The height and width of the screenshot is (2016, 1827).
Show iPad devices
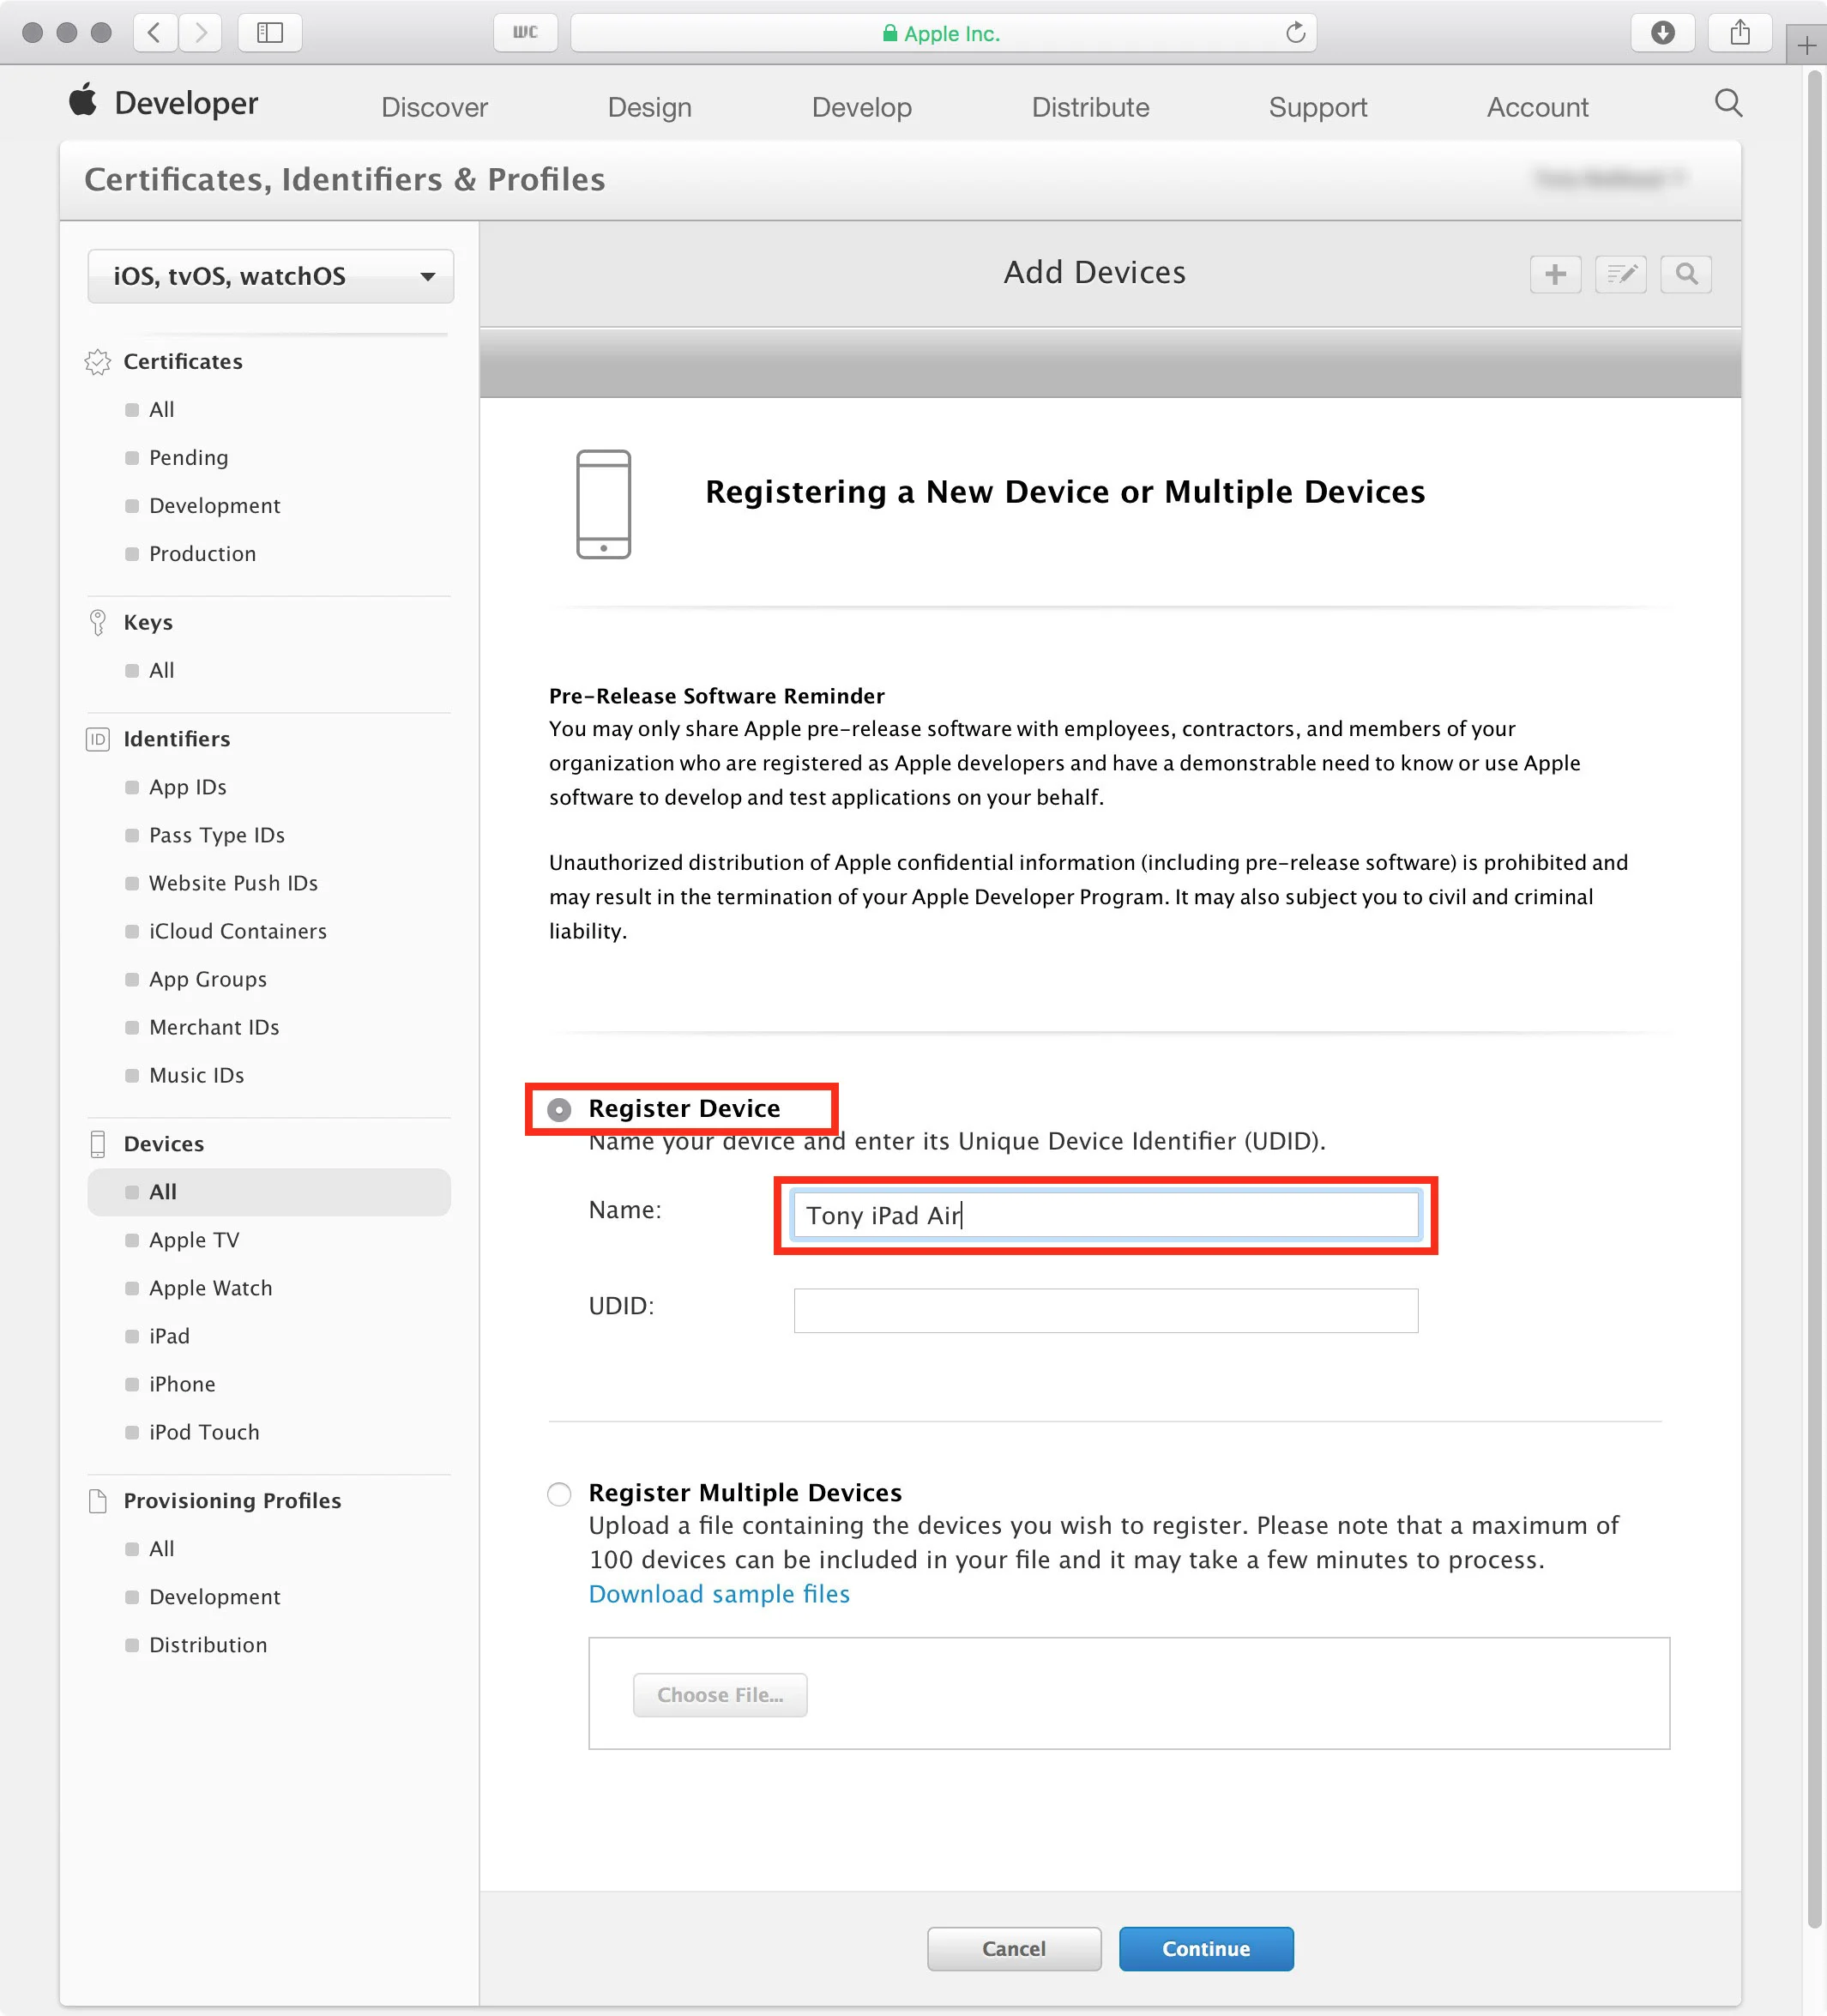pos(169,1337)
